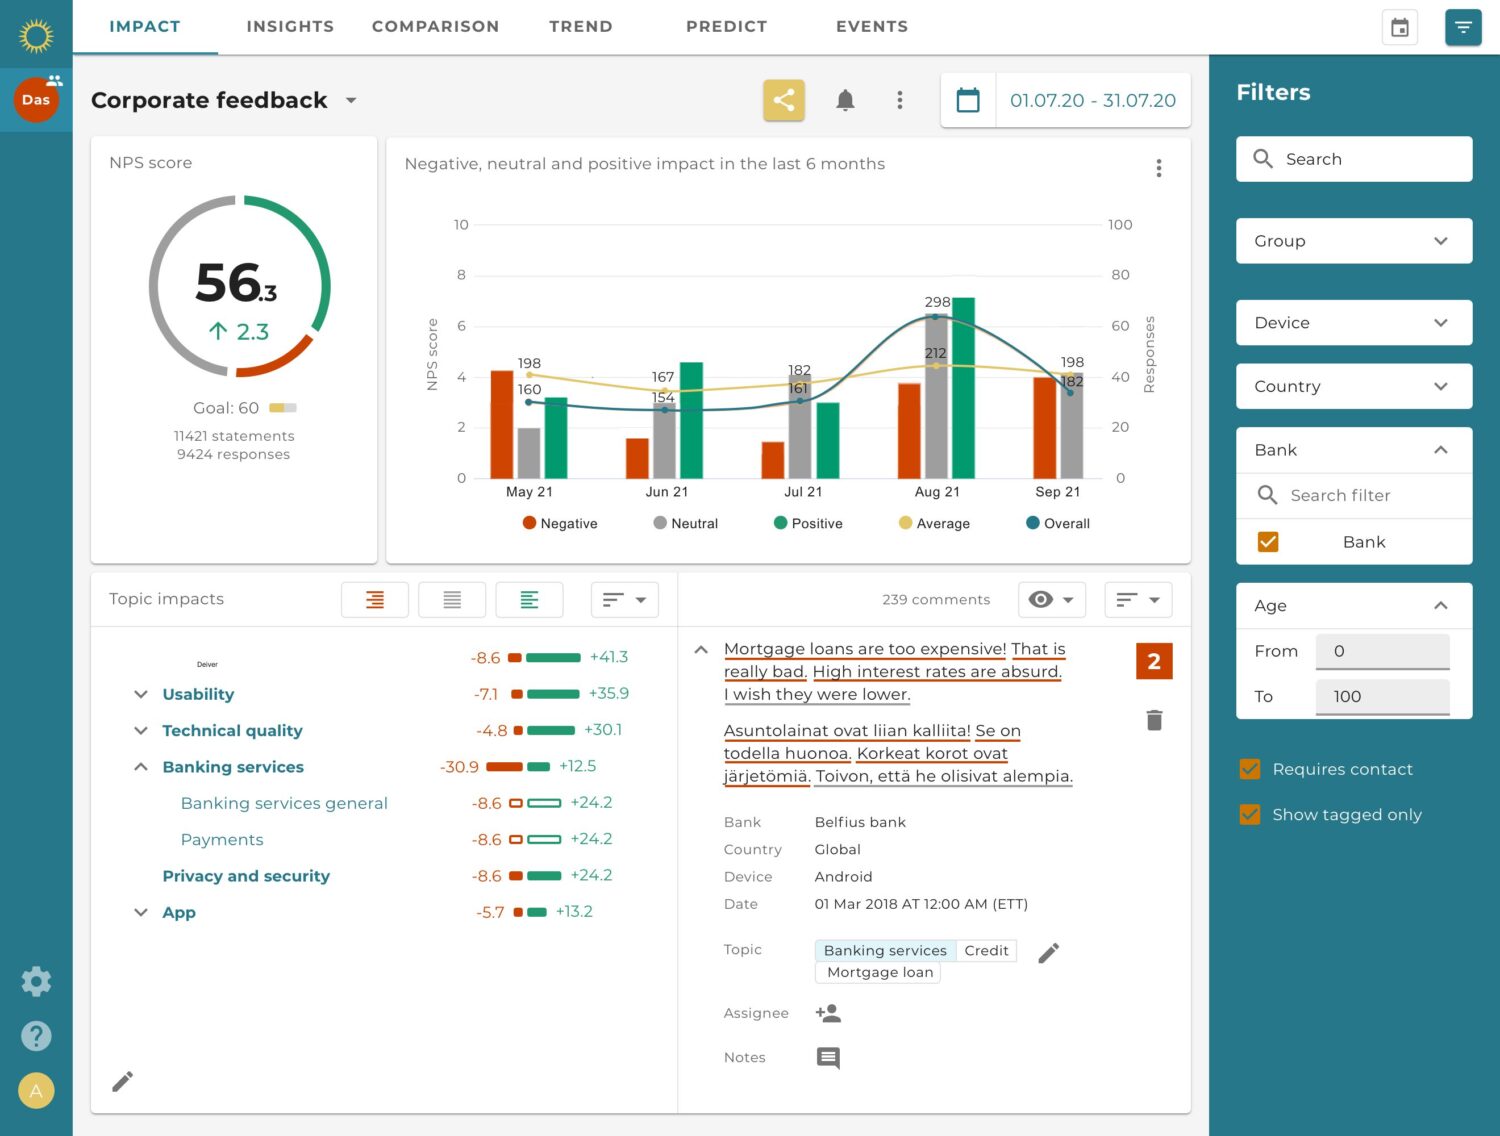Open the calendar date picker icon

point(967,100)
